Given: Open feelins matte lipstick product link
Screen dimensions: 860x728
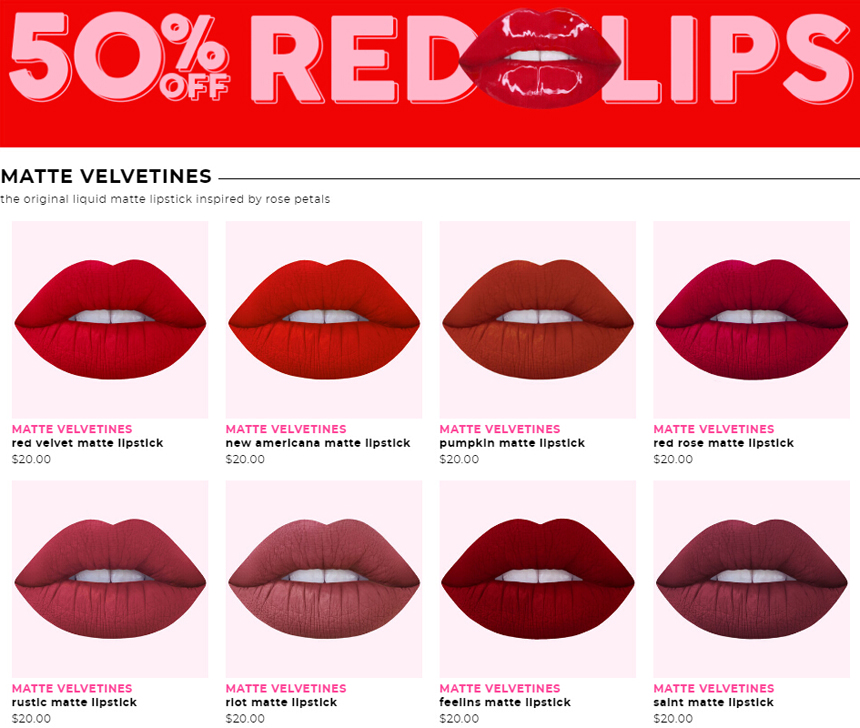Looking at the screenshot, I should tap(505, 702).
